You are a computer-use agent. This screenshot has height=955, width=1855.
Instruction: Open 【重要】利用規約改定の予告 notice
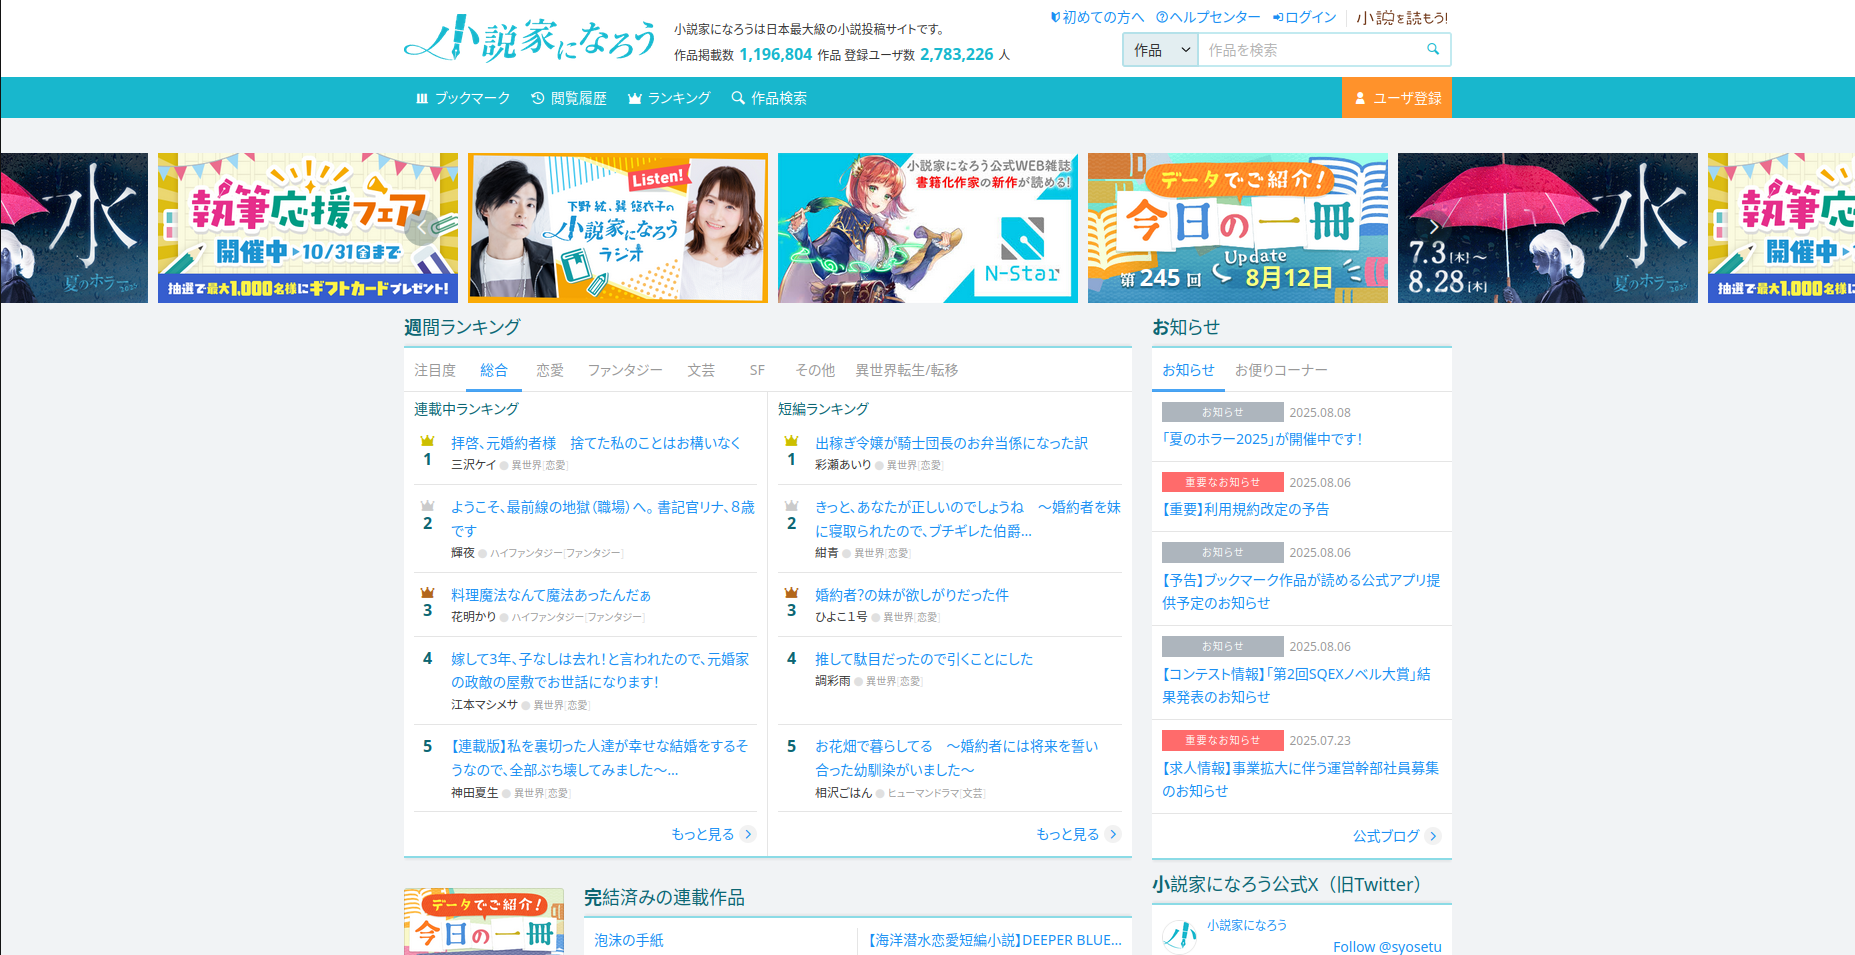point(1246,509)
